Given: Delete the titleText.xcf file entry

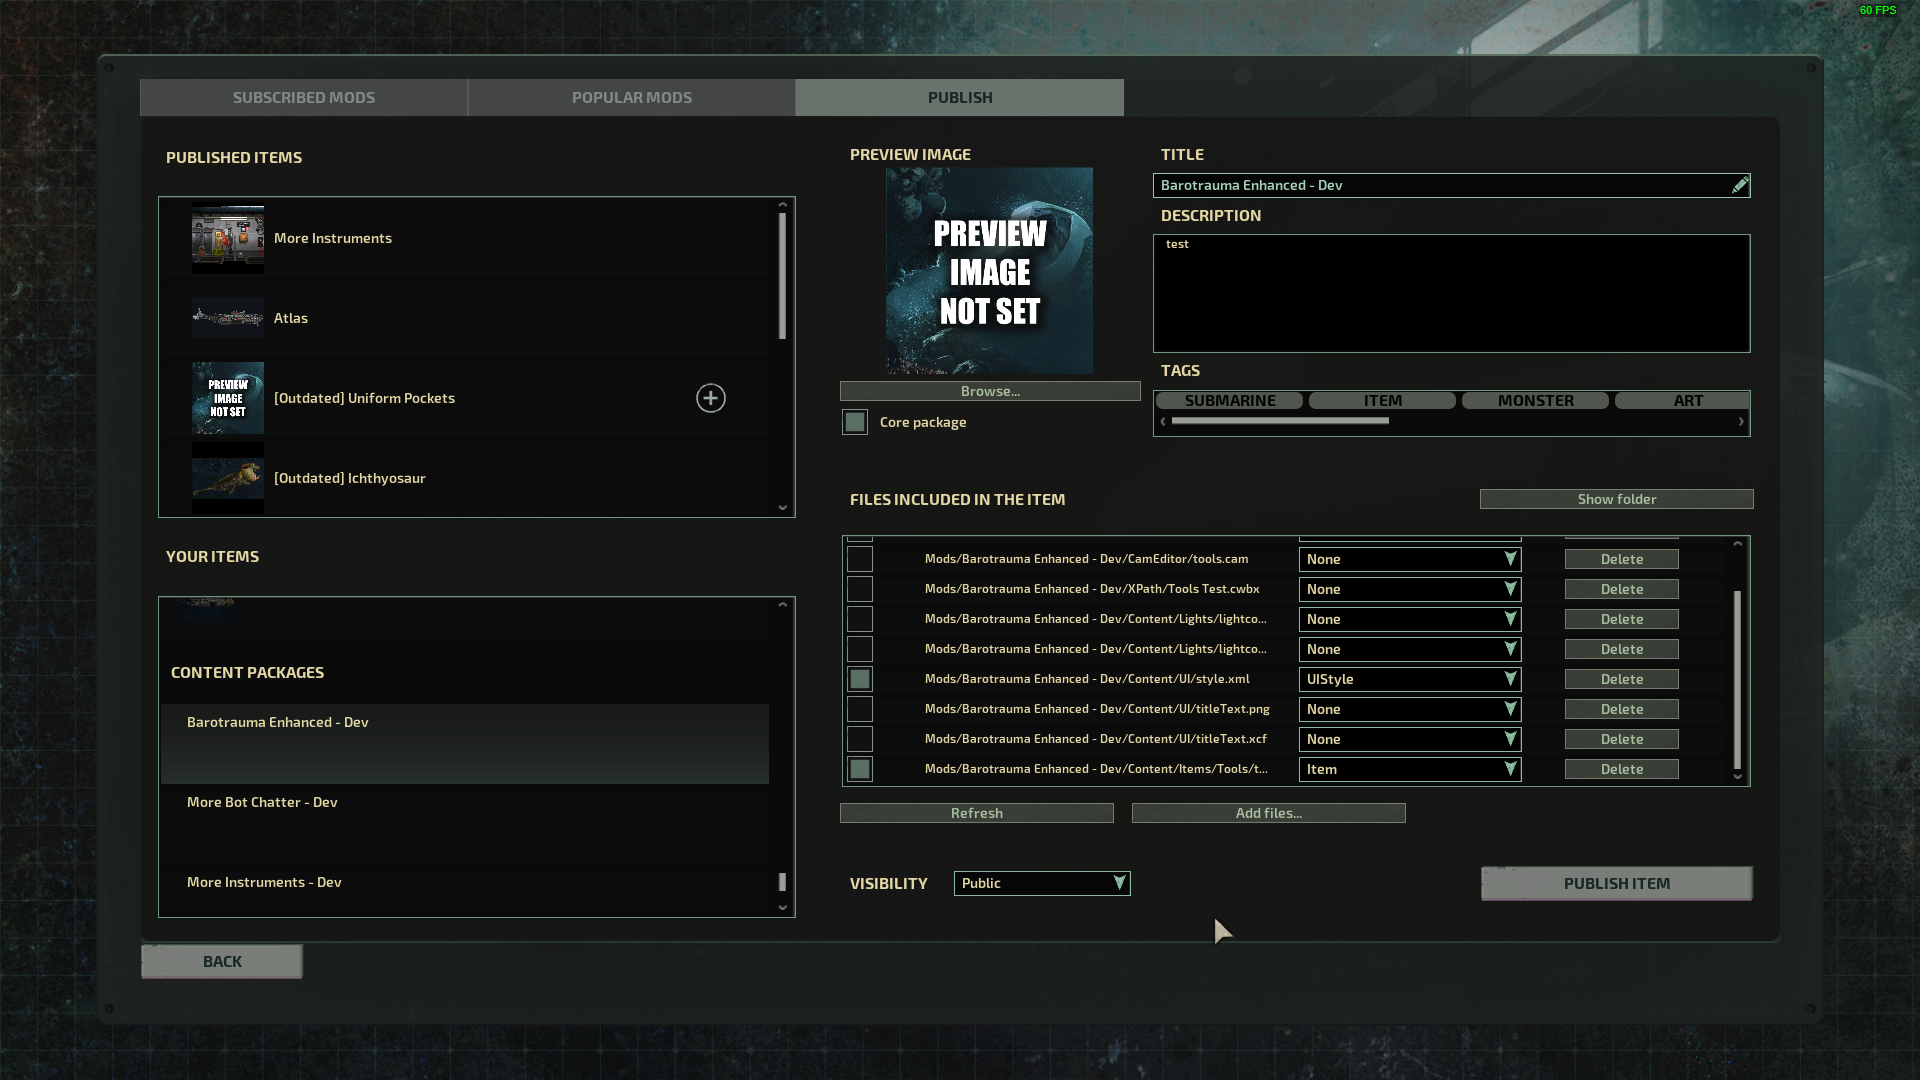Looking at the screenshot, I should [1621, 739].
